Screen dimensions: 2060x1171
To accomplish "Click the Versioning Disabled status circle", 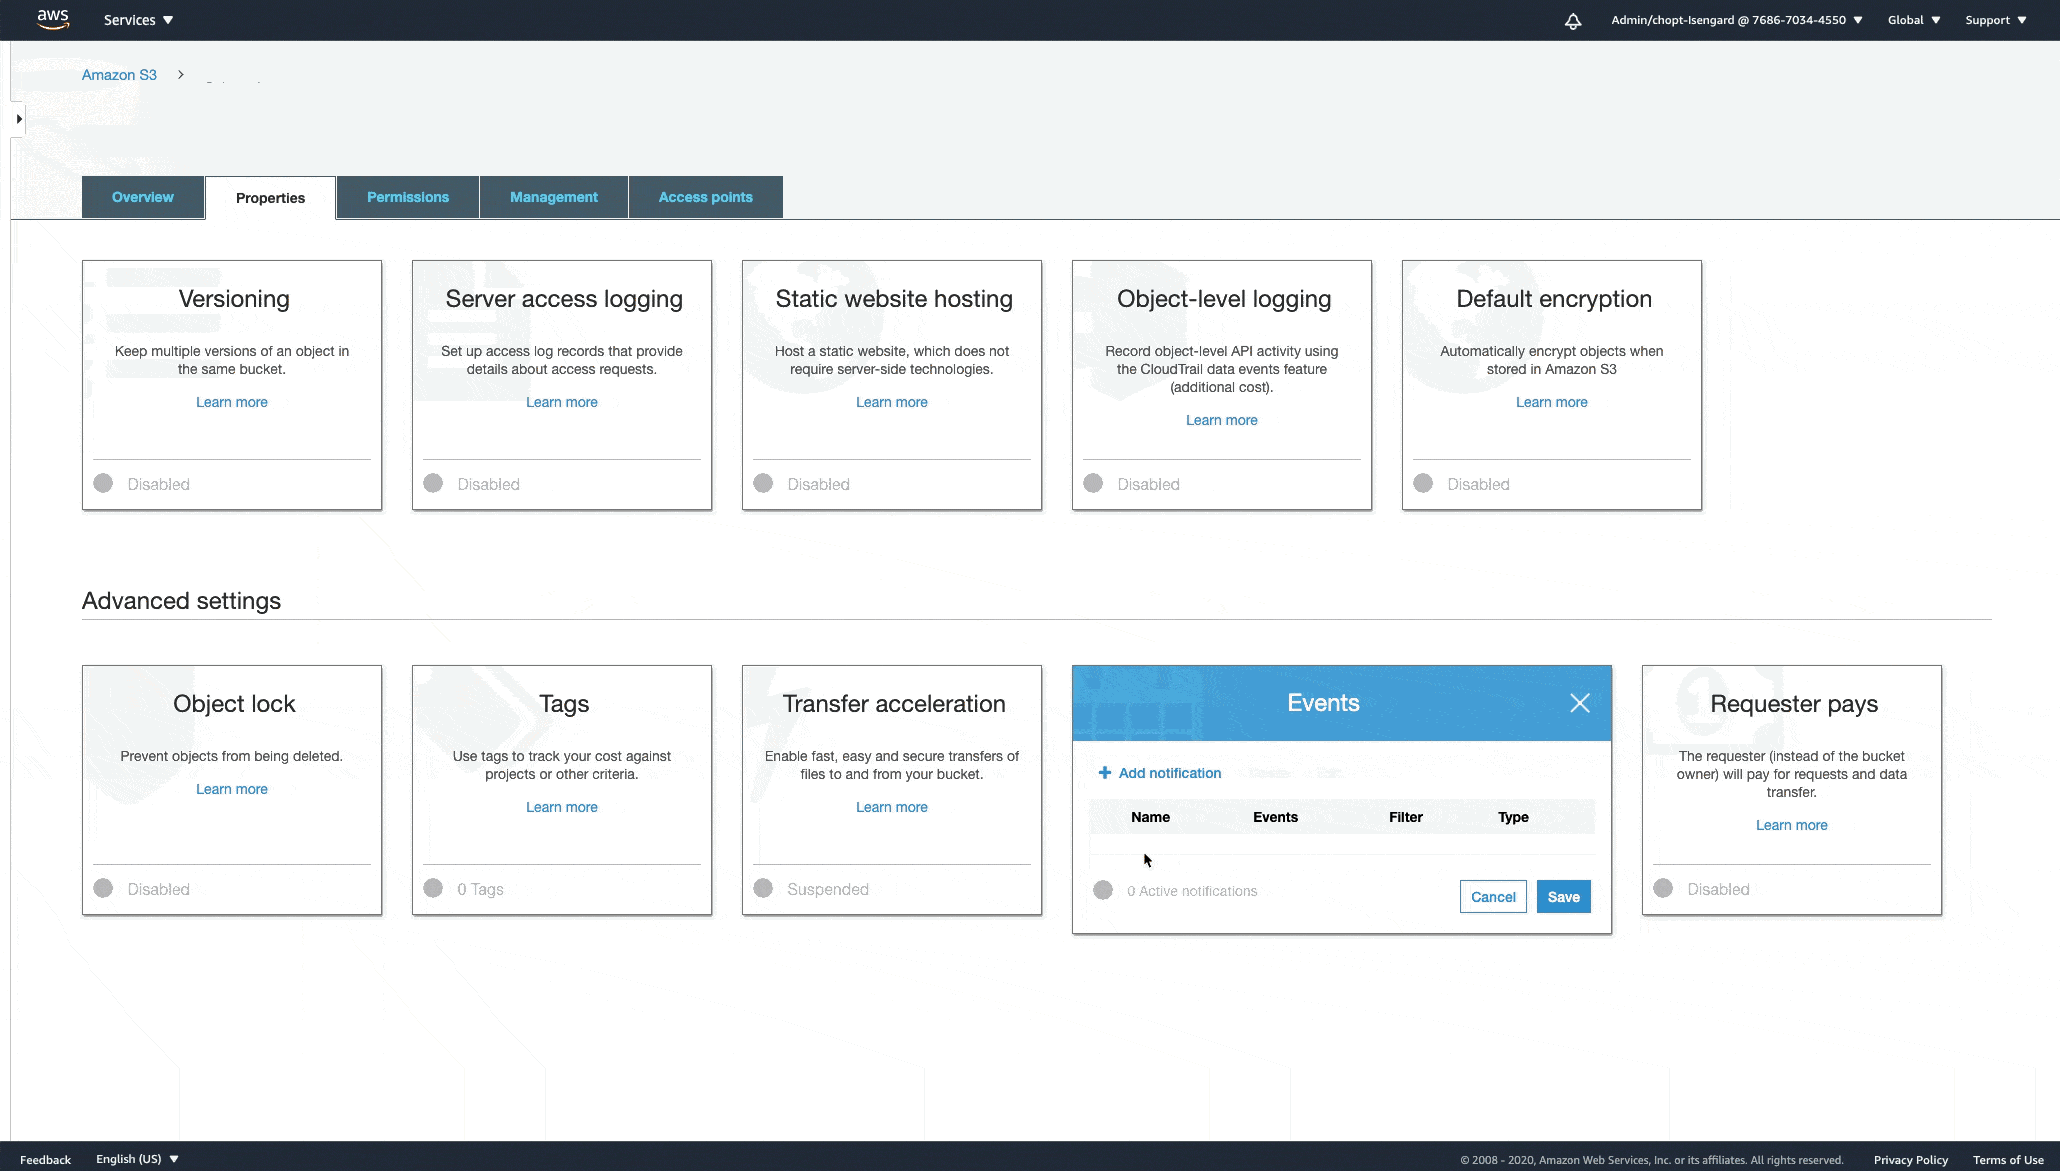I will tap(103, 484).
